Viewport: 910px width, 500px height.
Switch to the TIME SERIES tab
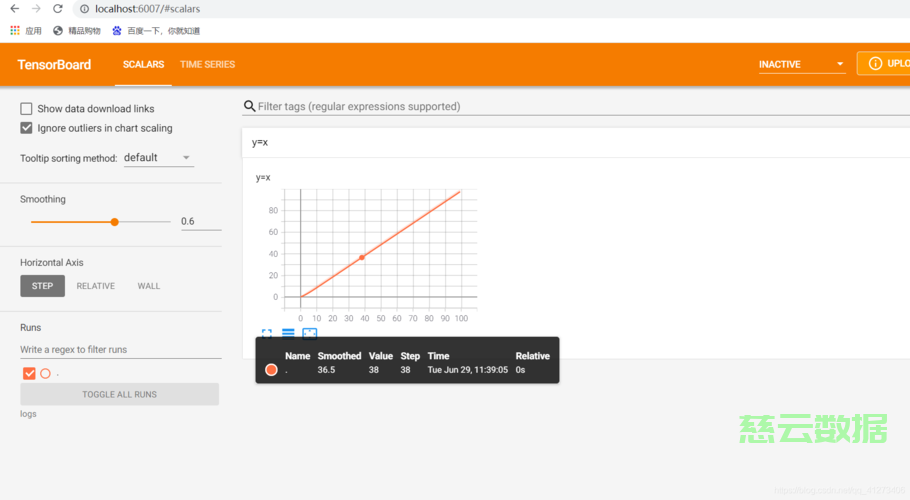207,64
